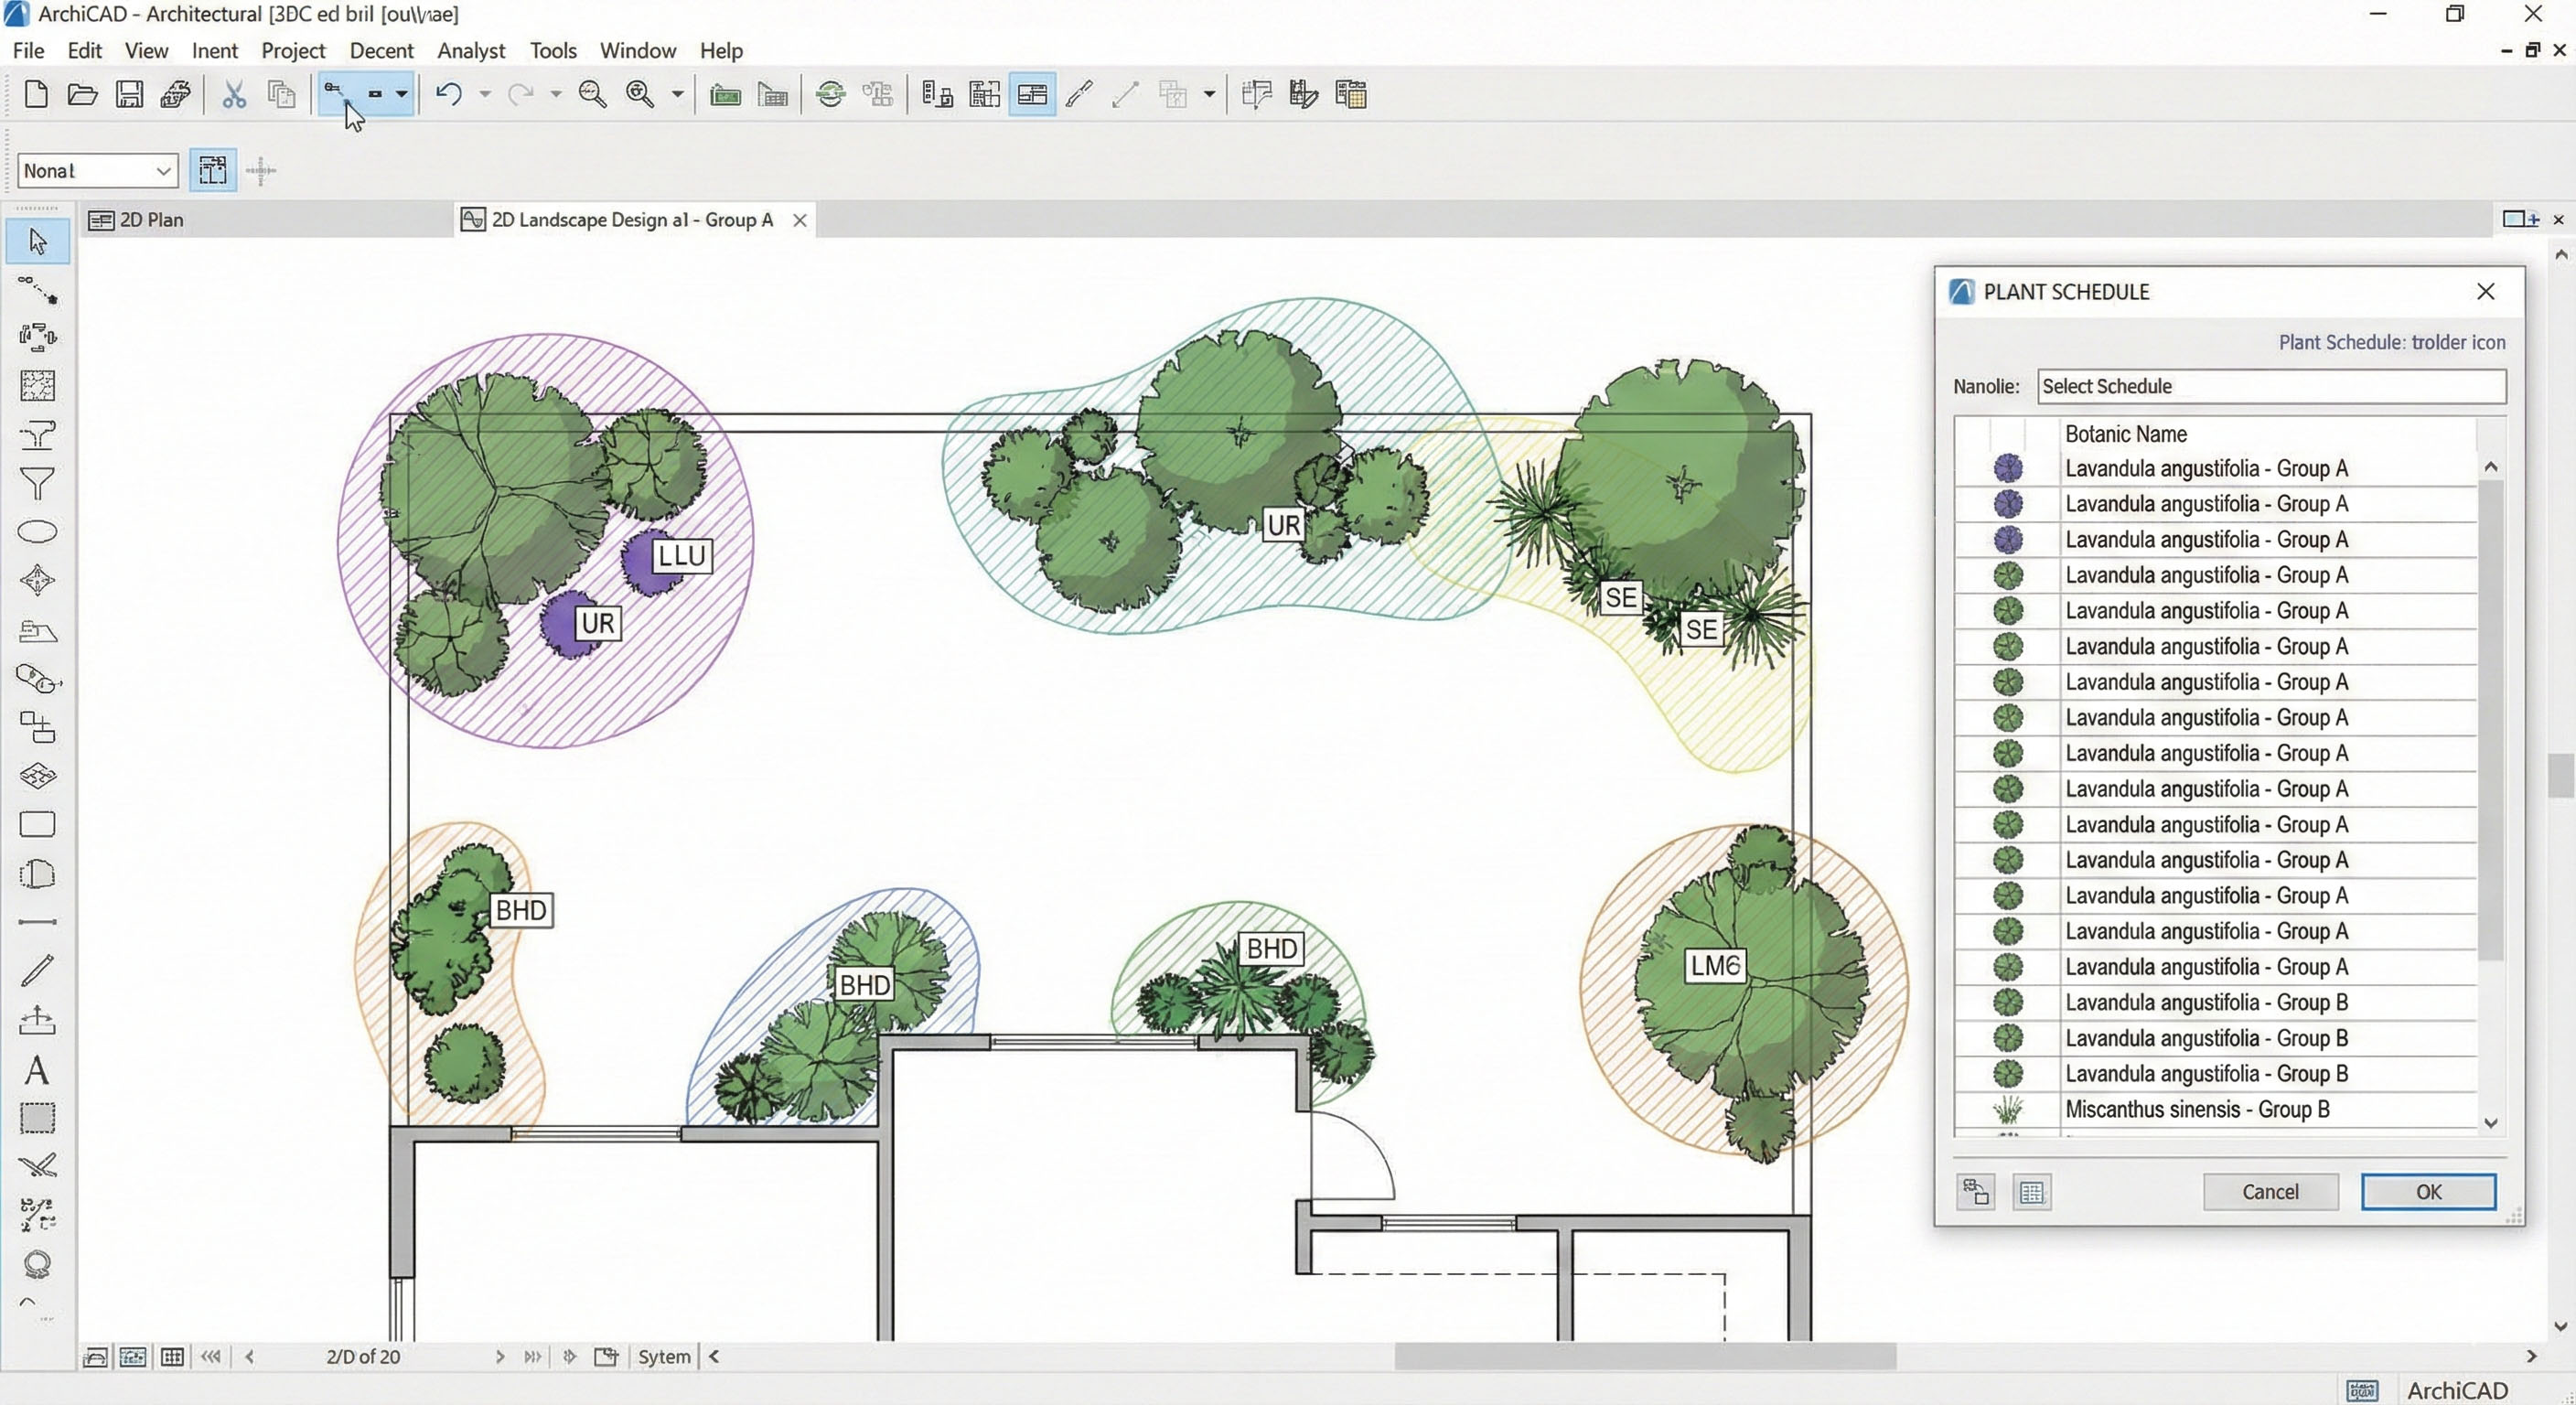This screenshot has height=1405, width=2576.
Task: Toggle the grid button beside Nonal dropdown
Action: pos(212,170)
